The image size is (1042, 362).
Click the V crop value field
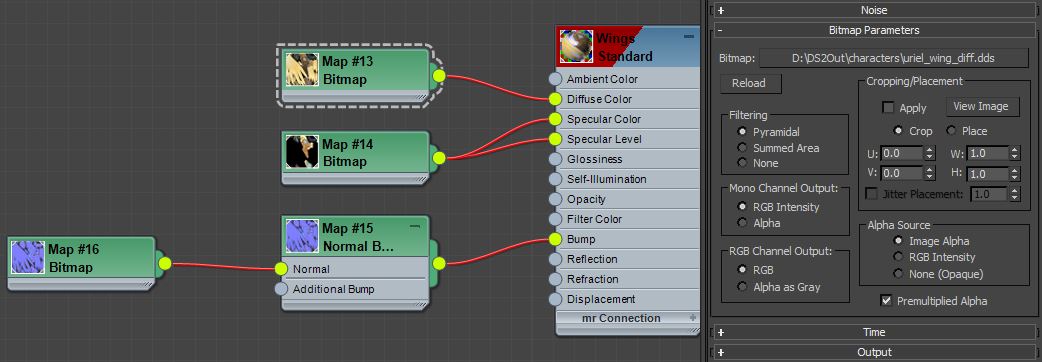coord(902,173)
